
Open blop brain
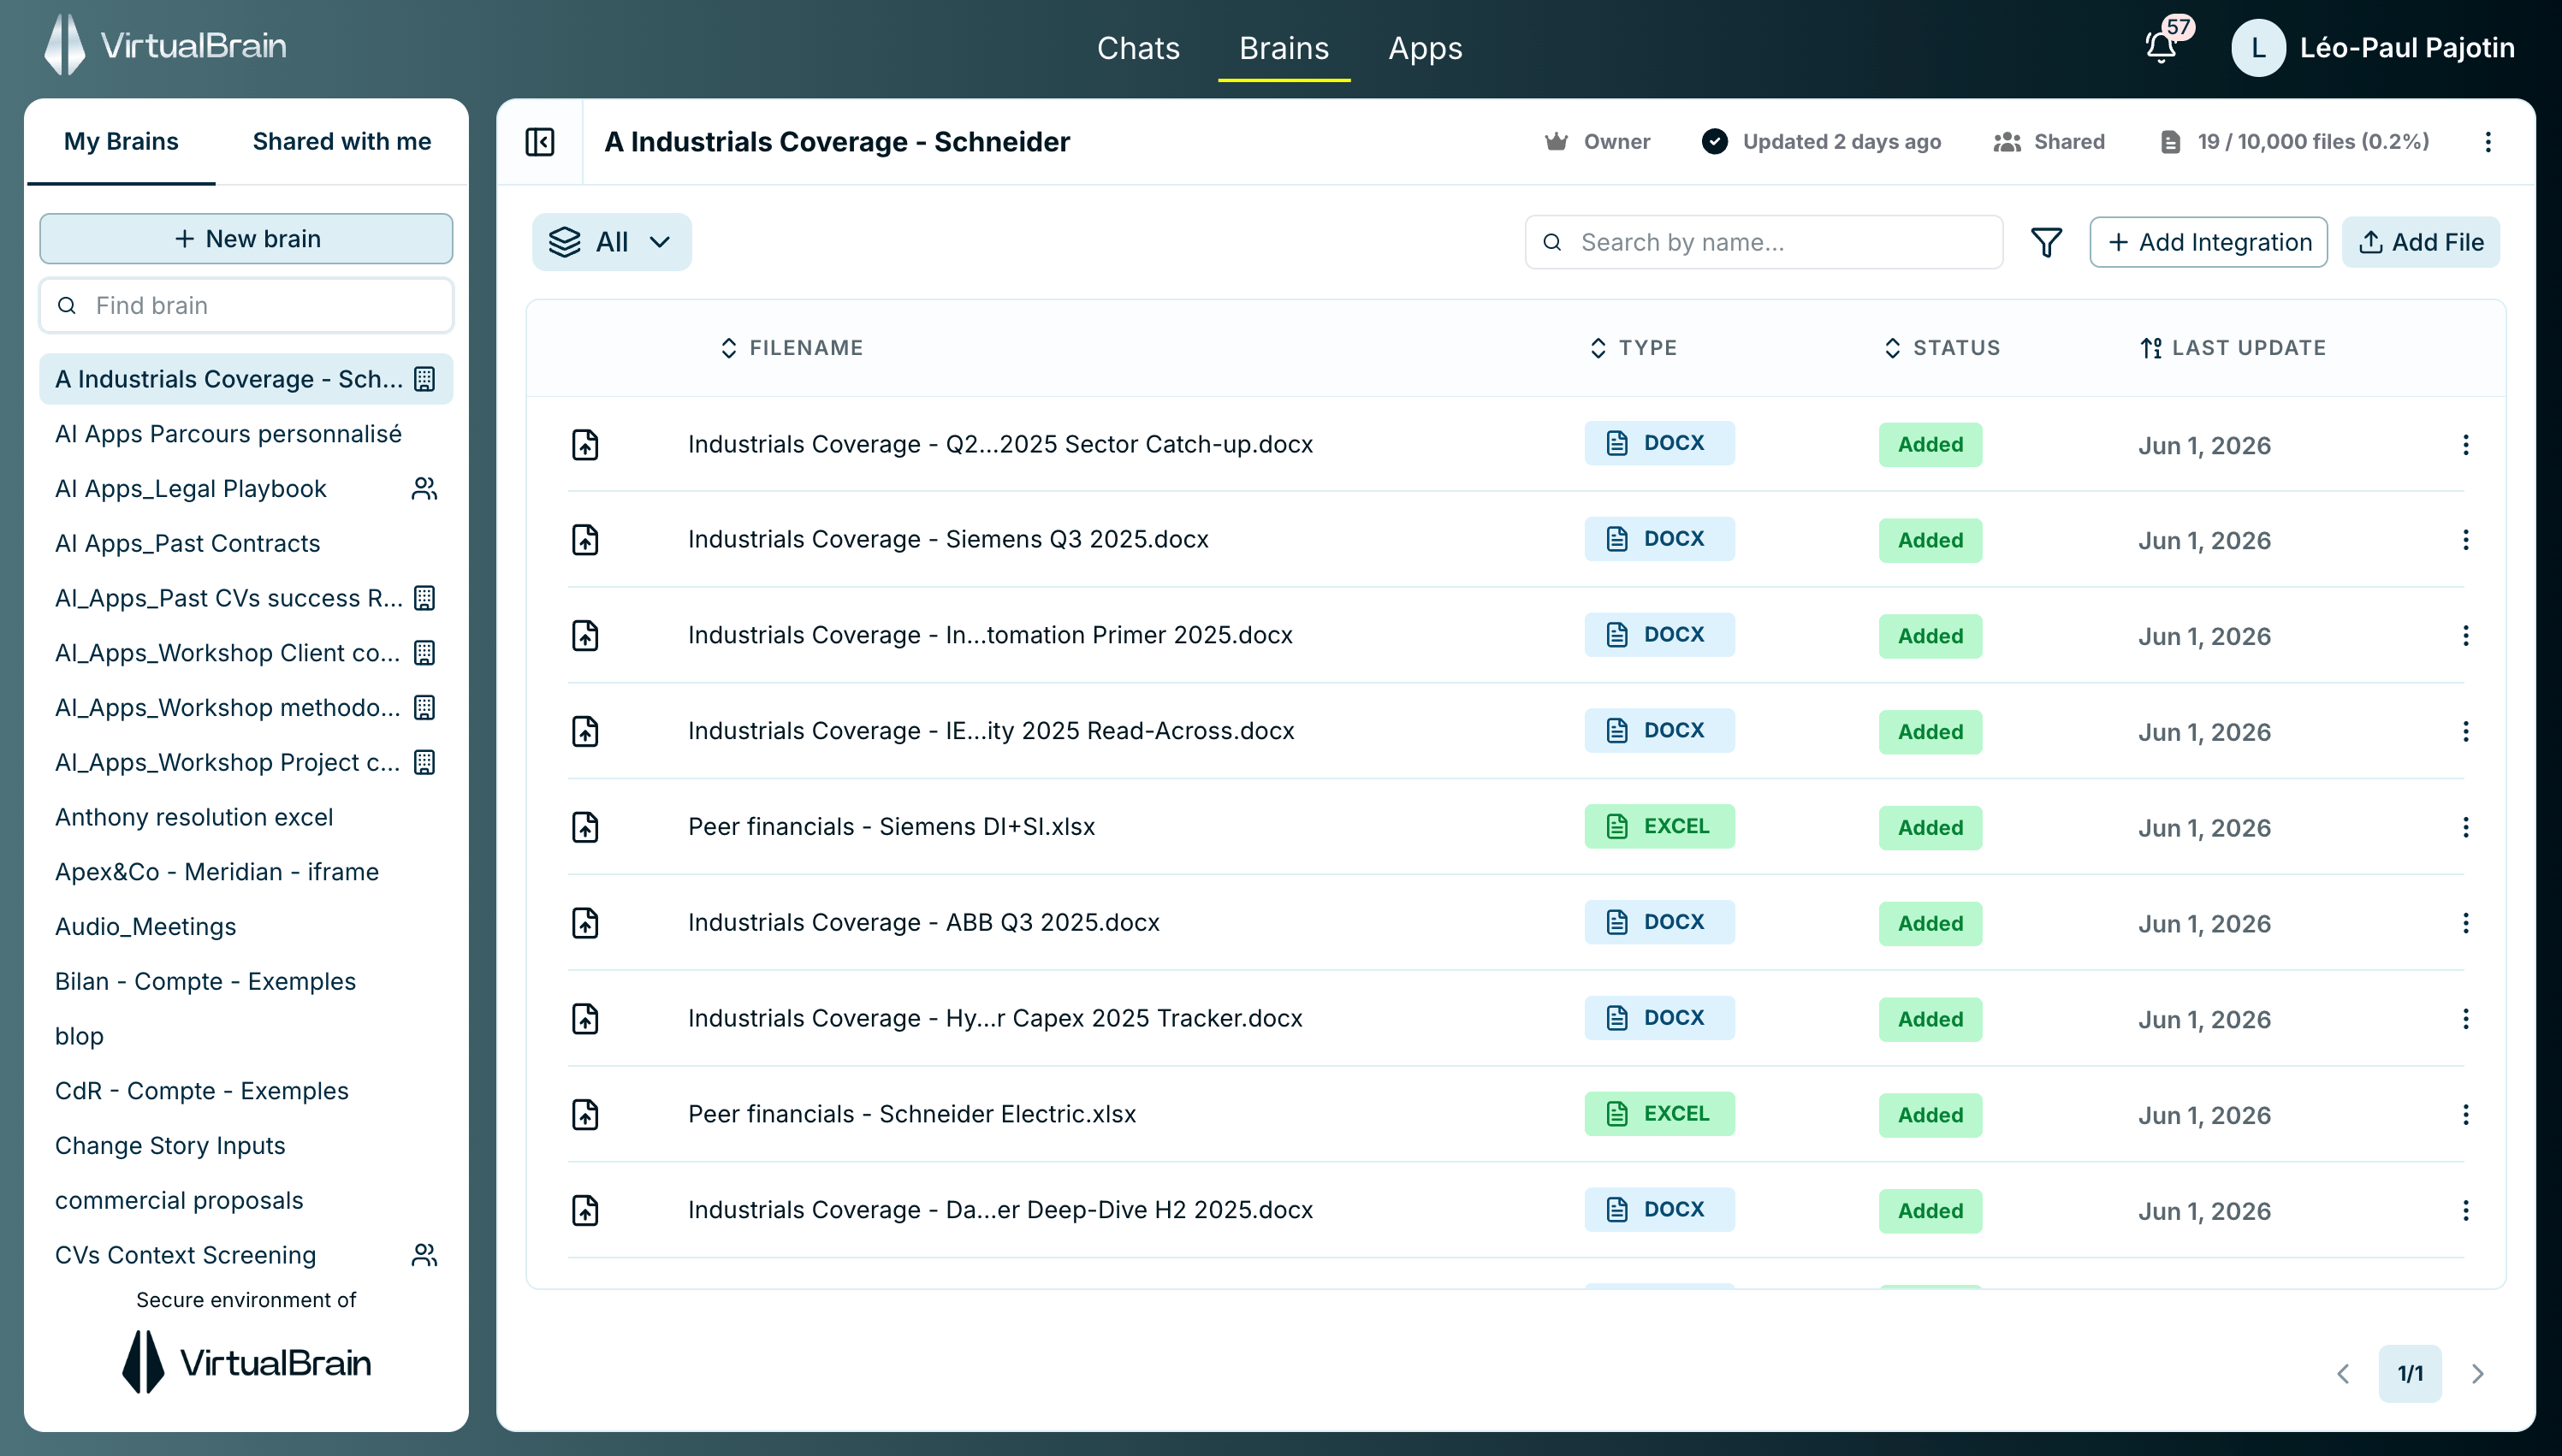246,1036
